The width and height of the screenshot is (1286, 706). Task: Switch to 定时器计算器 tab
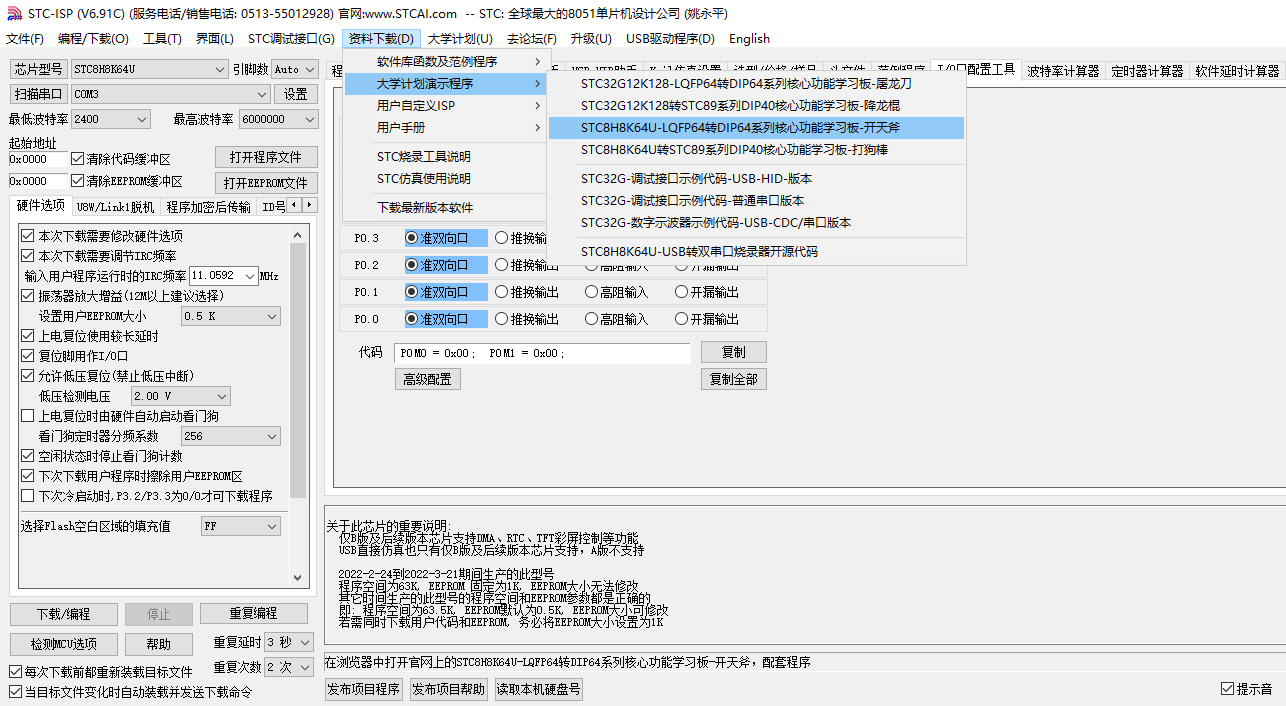[1147, 71]
